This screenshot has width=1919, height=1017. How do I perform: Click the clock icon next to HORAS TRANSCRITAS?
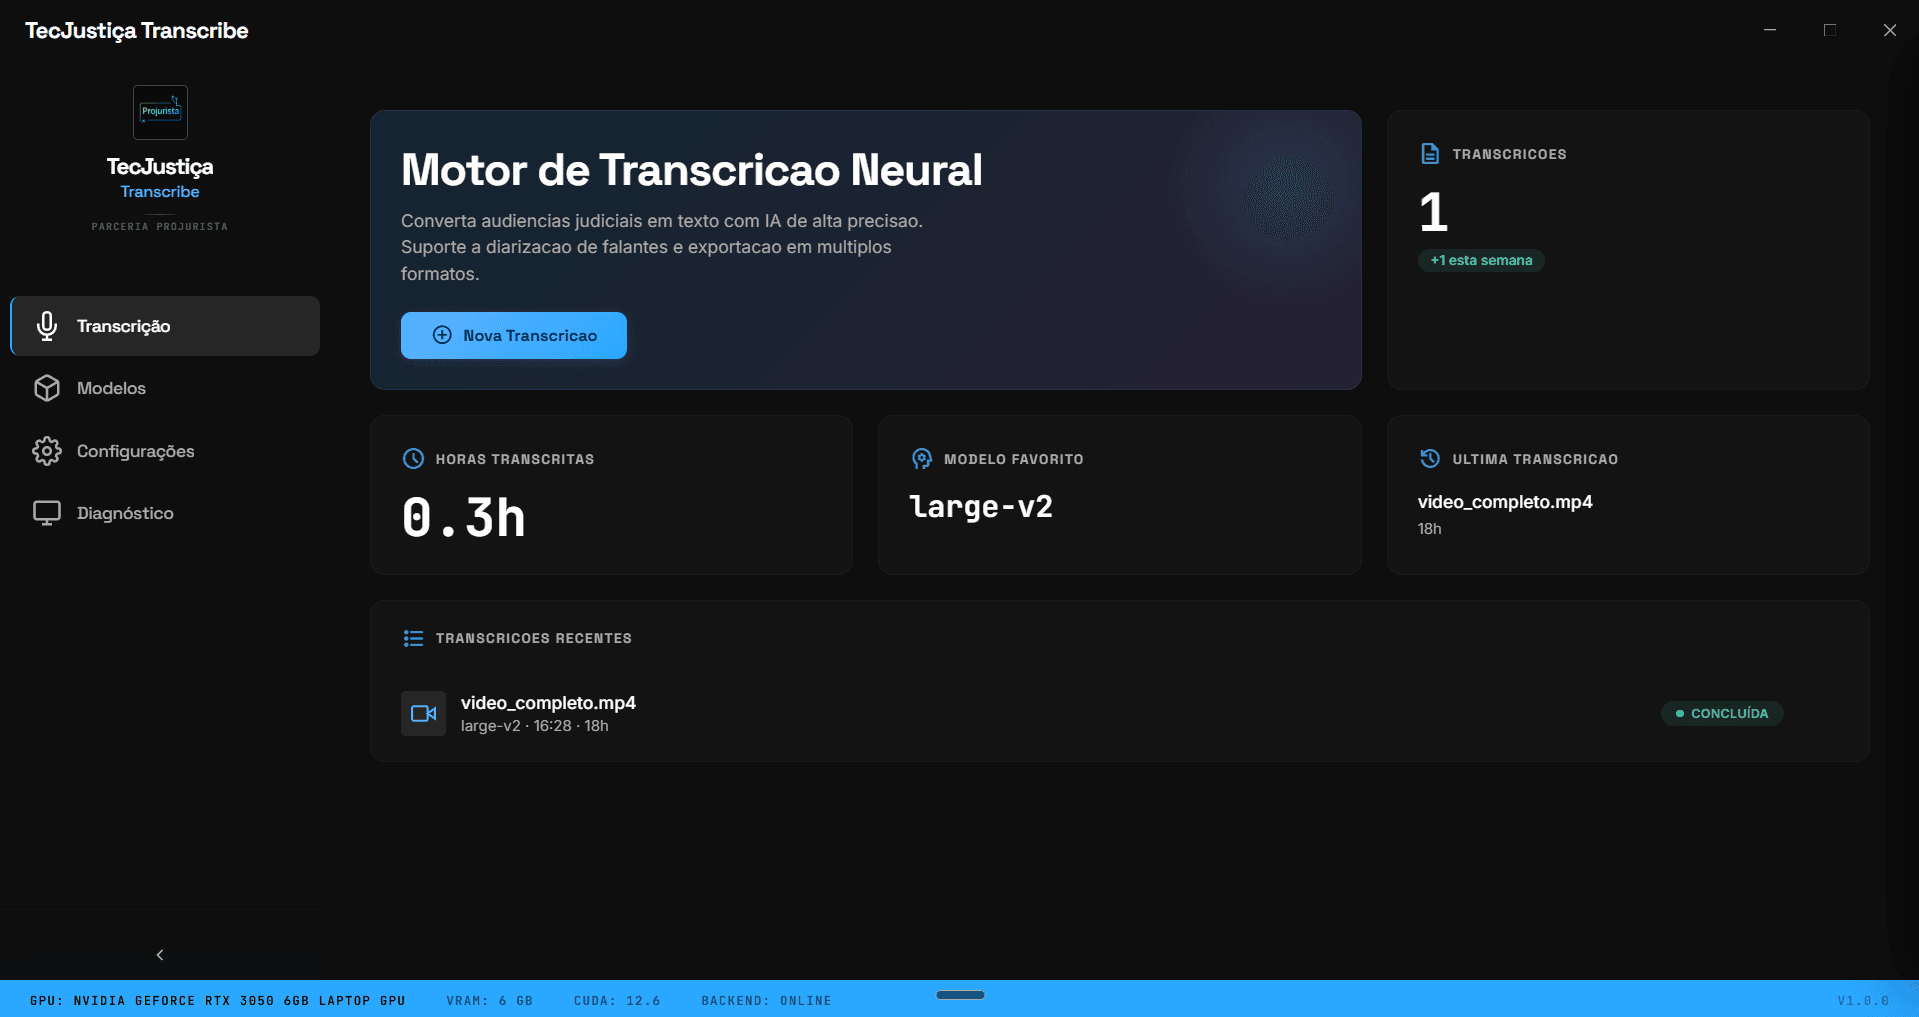[x=413, y=459]
